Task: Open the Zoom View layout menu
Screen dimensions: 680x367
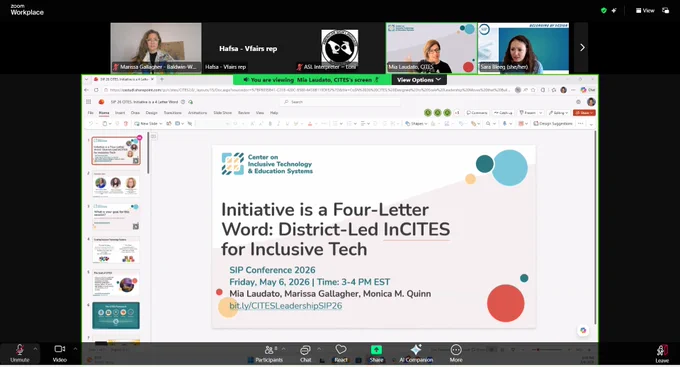Action: tap(645, 10)
